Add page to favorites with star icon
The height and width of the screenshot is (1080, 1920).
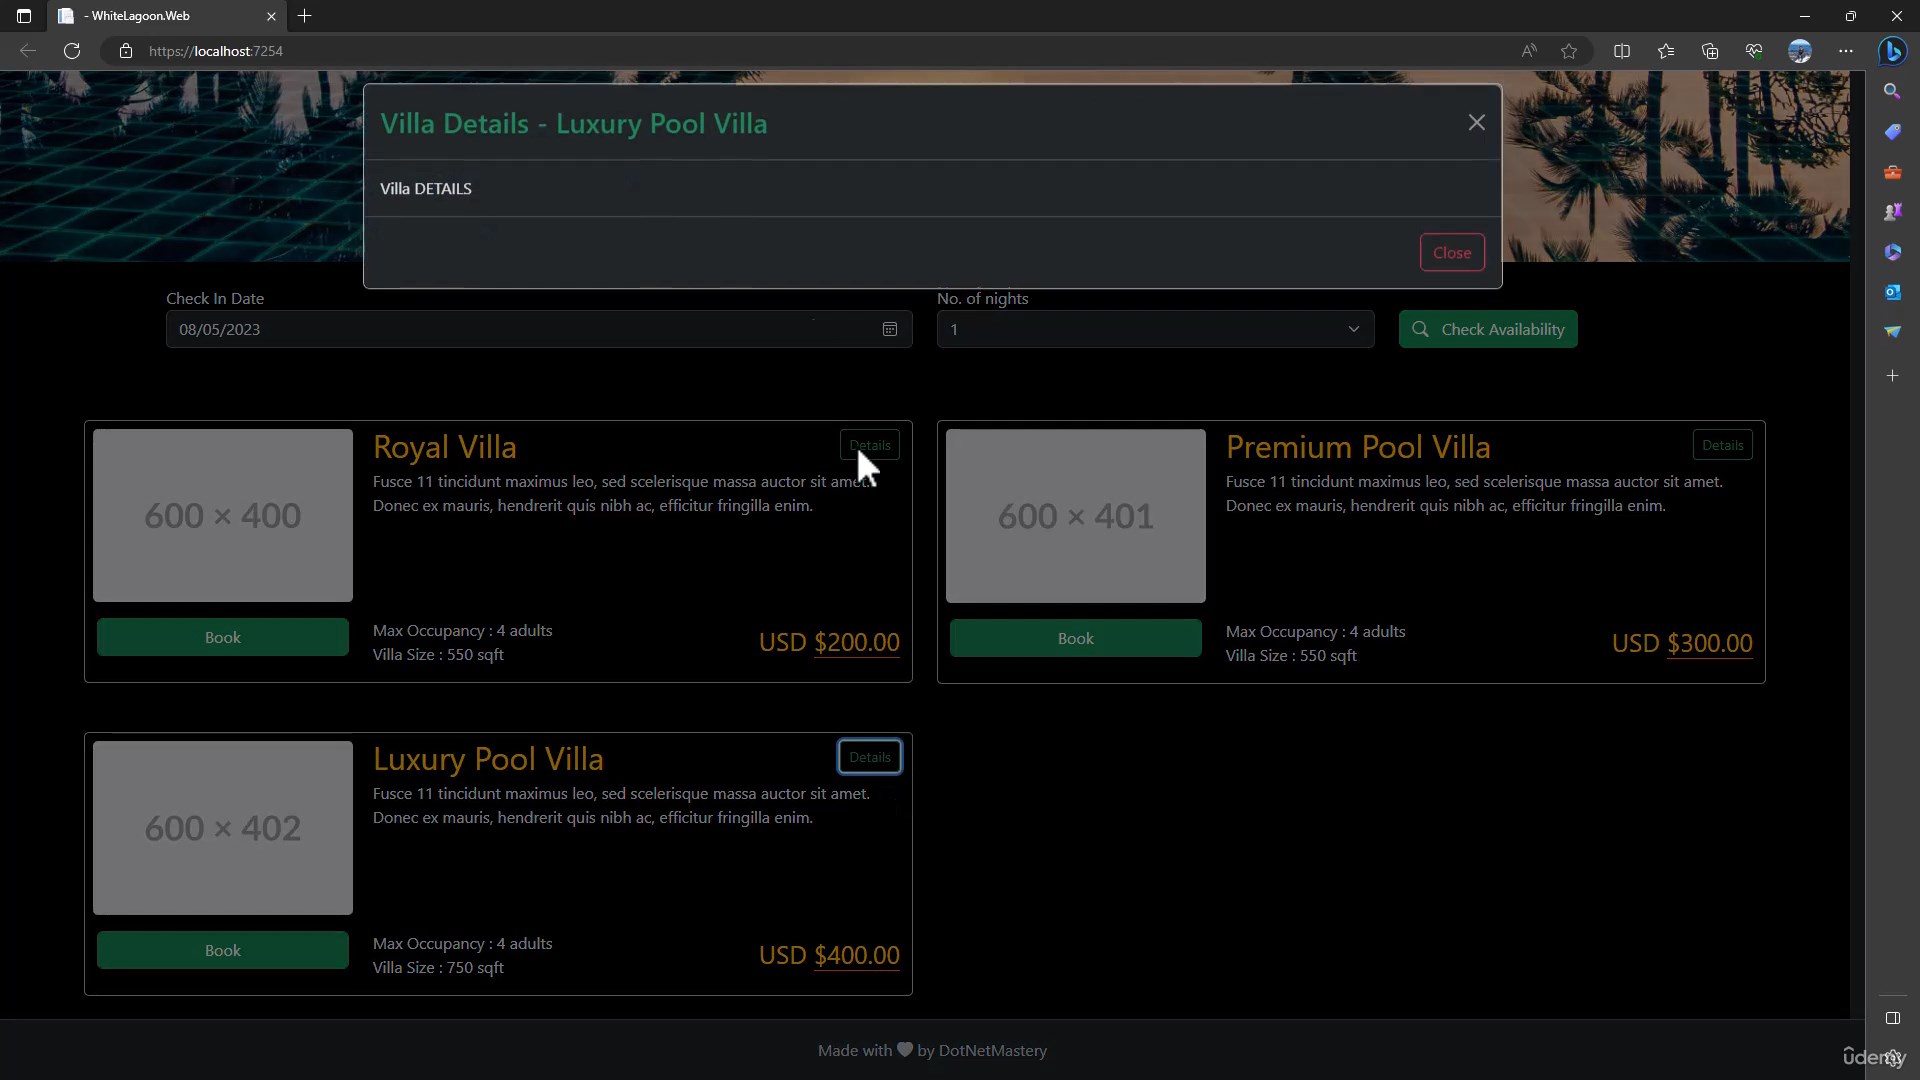pyautogui.click(x=1569, y=51)
